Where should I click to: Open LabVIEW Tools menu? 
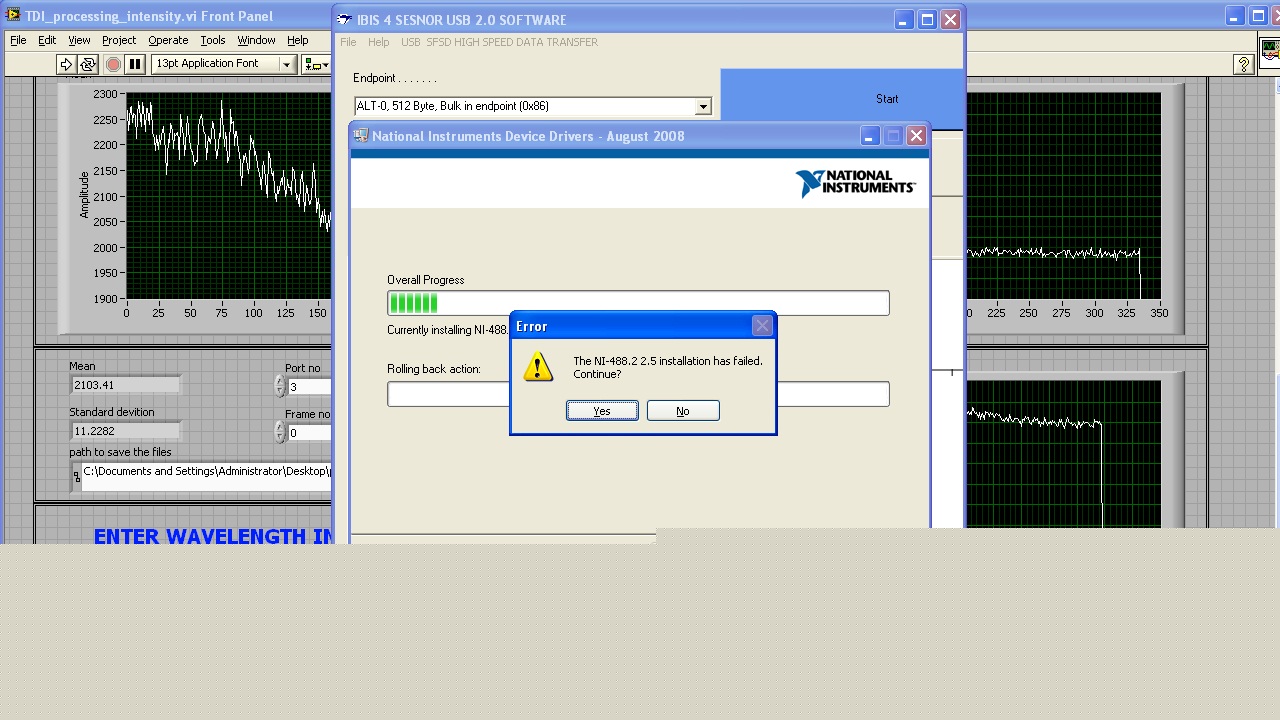point(213,40)
